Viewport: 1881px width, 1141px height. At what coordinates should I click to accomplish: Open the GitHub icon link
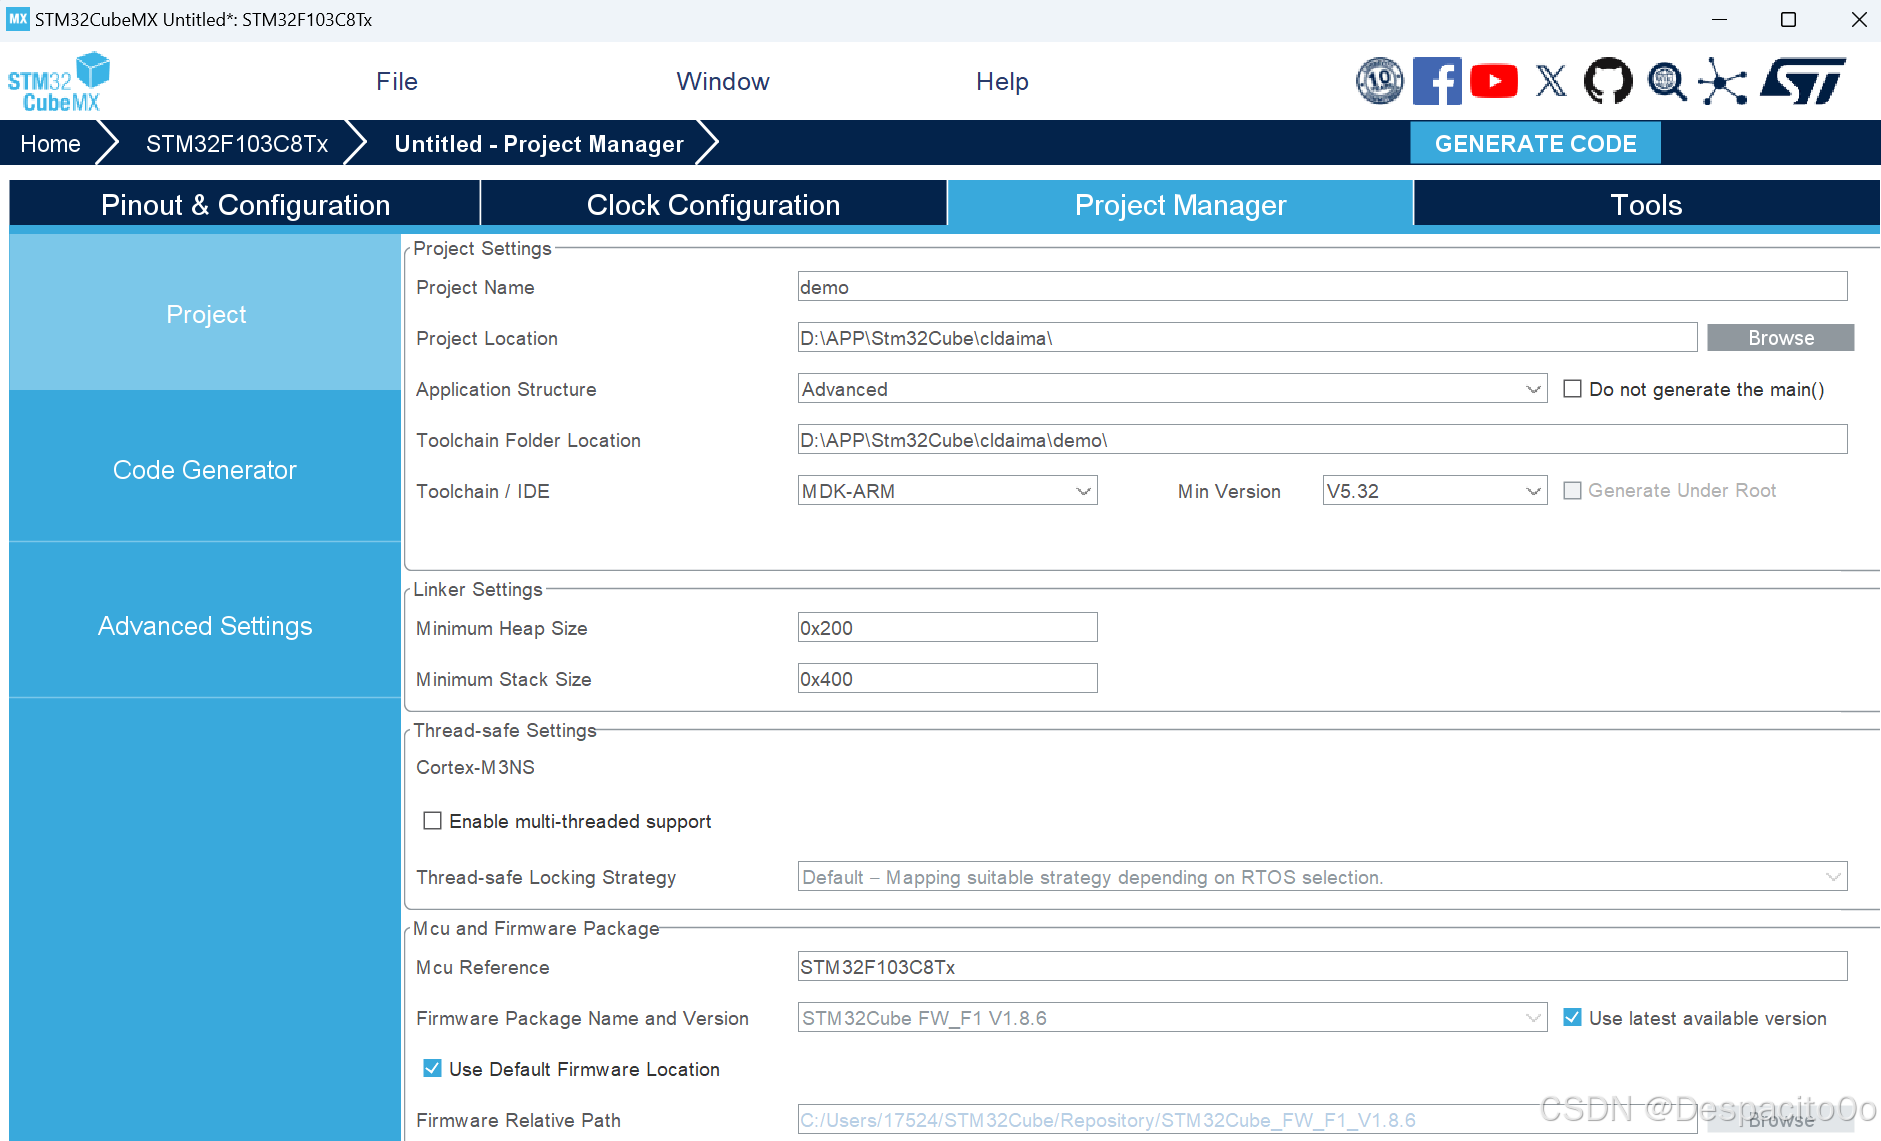point(1608,81)
